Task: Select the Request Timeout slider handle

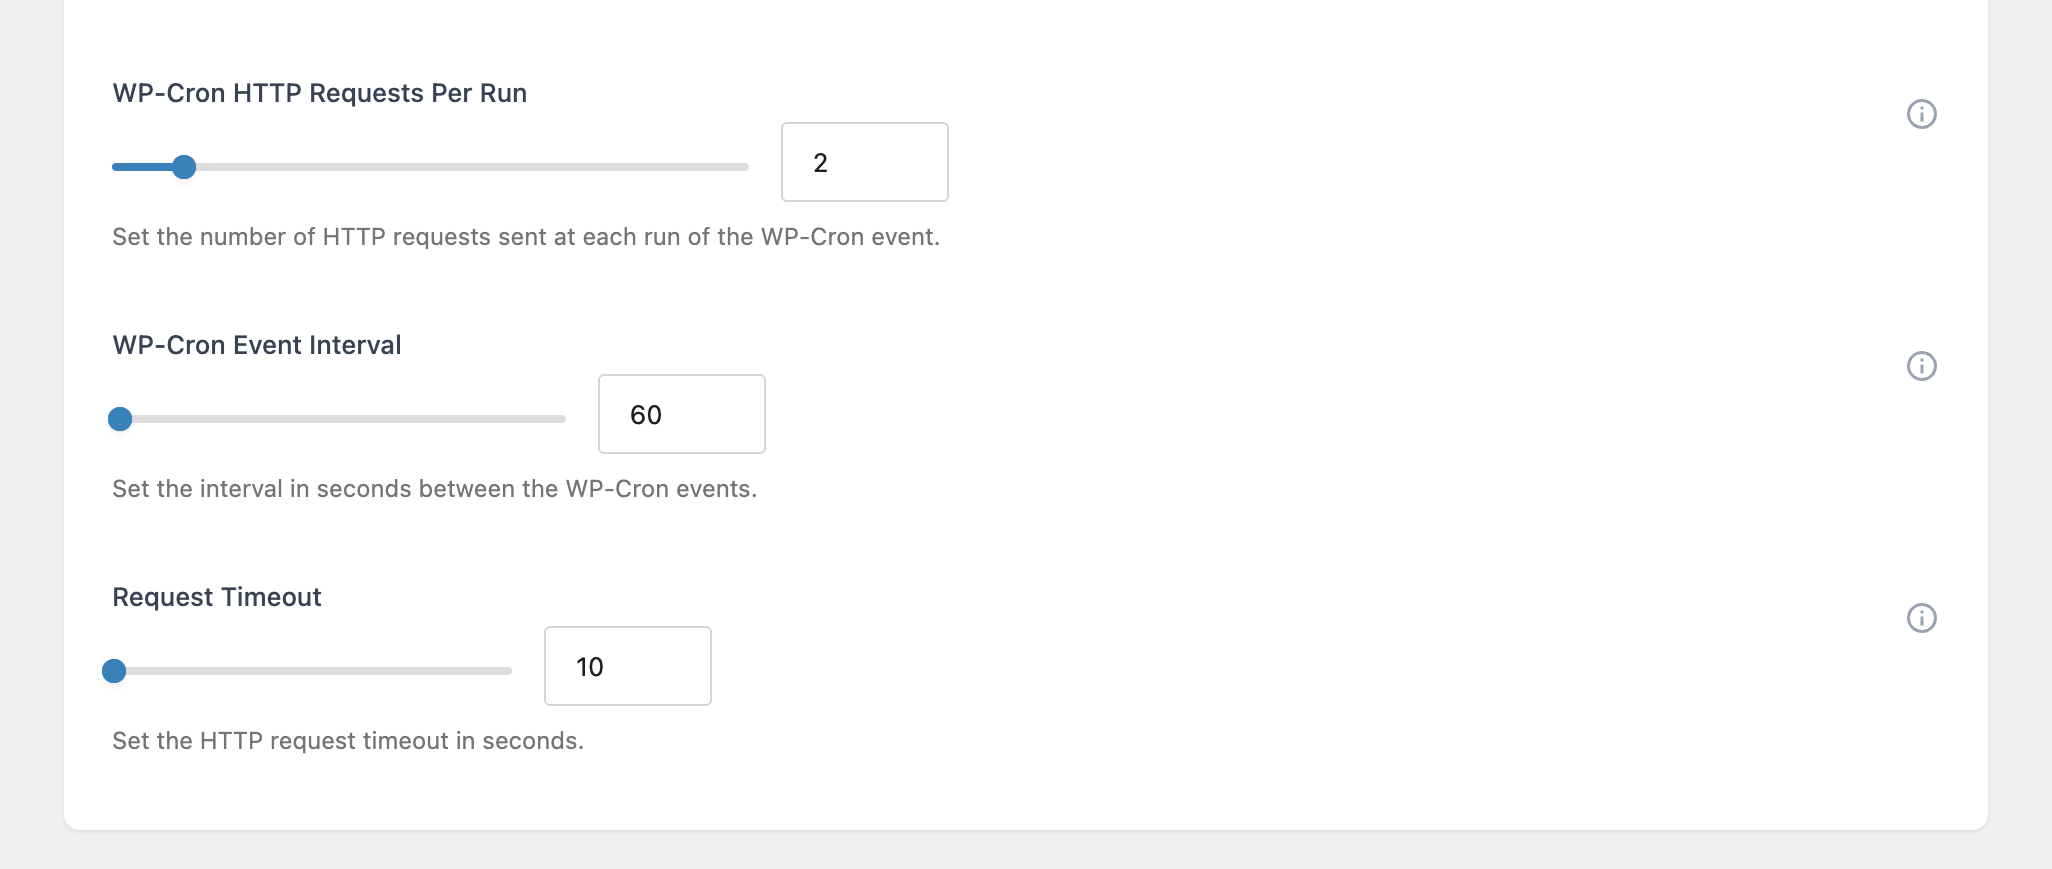Action: tap(114, 671)
